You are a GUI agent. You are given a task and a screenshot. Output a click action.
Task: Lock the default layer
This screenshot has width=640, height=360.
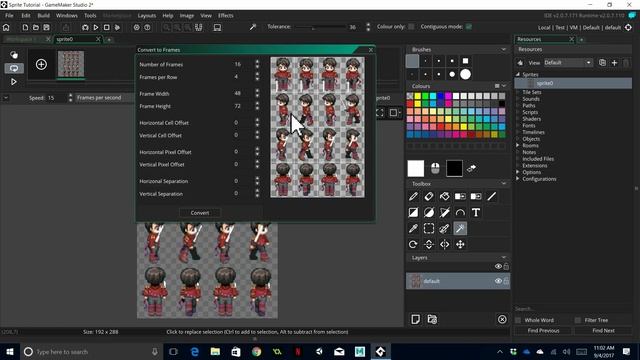tap(506, 281)
